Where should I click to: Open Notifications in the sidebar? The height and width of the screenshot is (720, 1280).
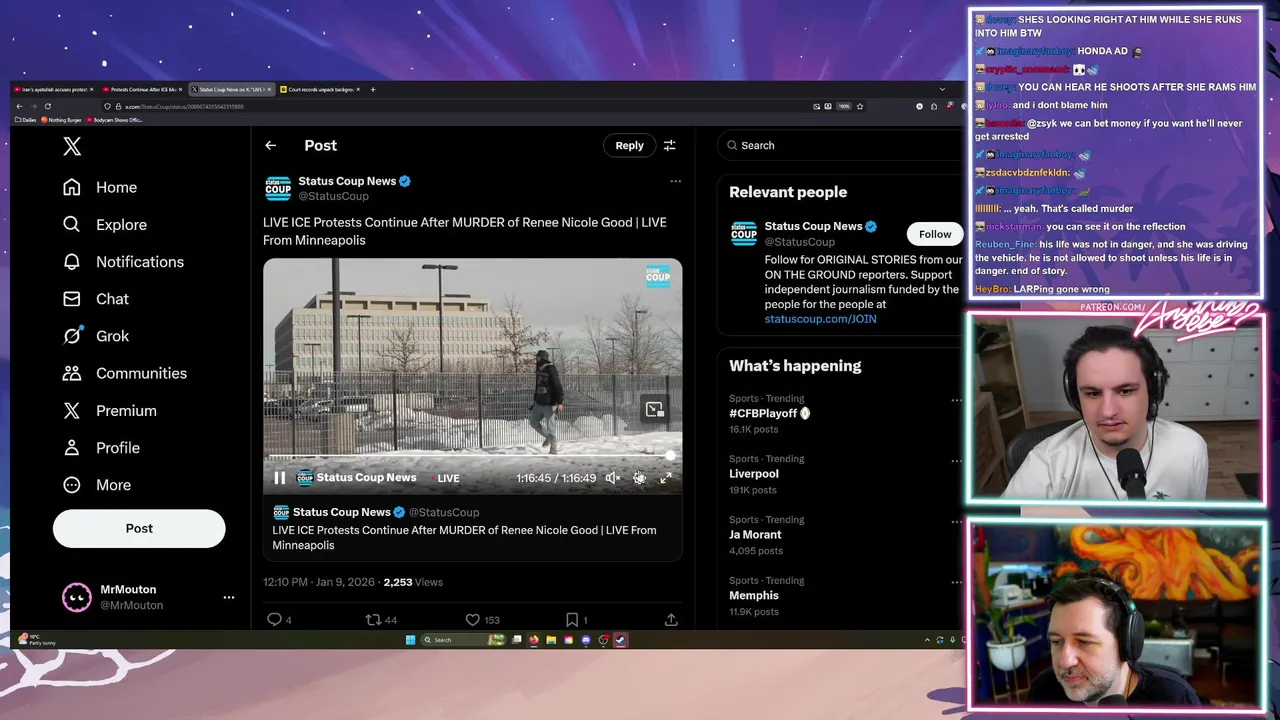click(123, 262)
